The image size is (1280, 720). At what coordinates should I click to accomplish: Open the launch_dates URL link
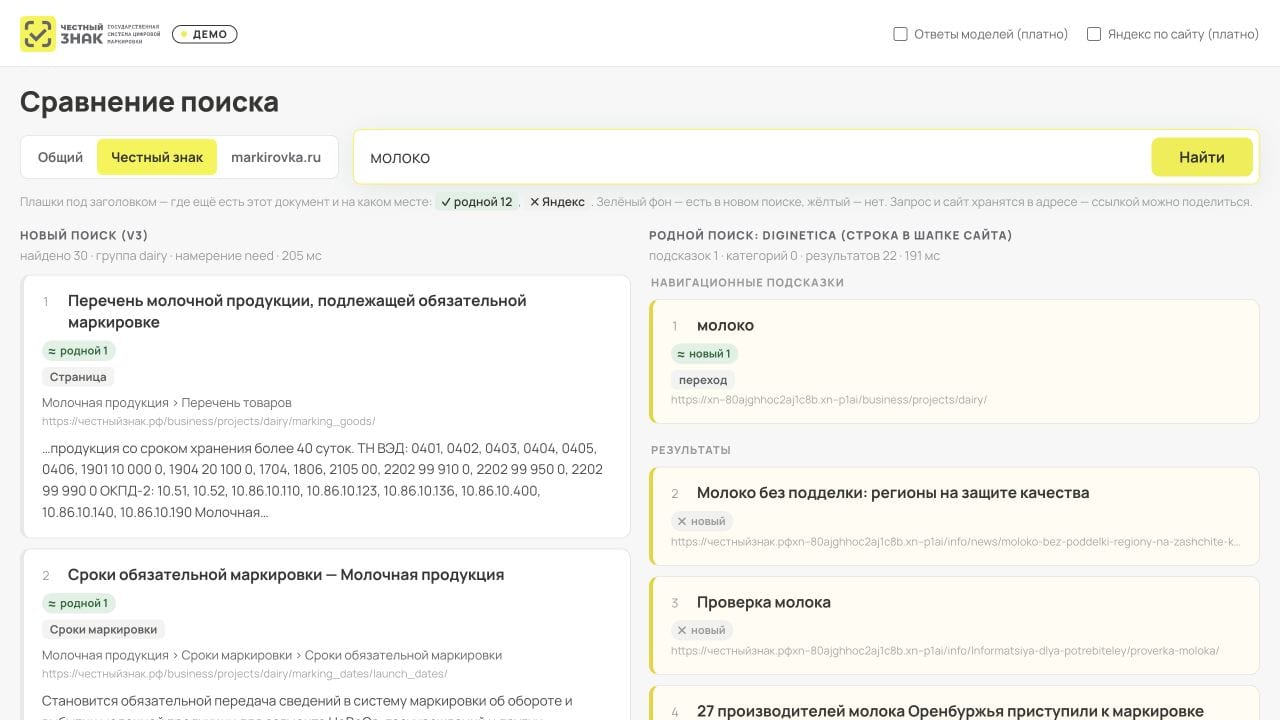(x=245, y=674)
